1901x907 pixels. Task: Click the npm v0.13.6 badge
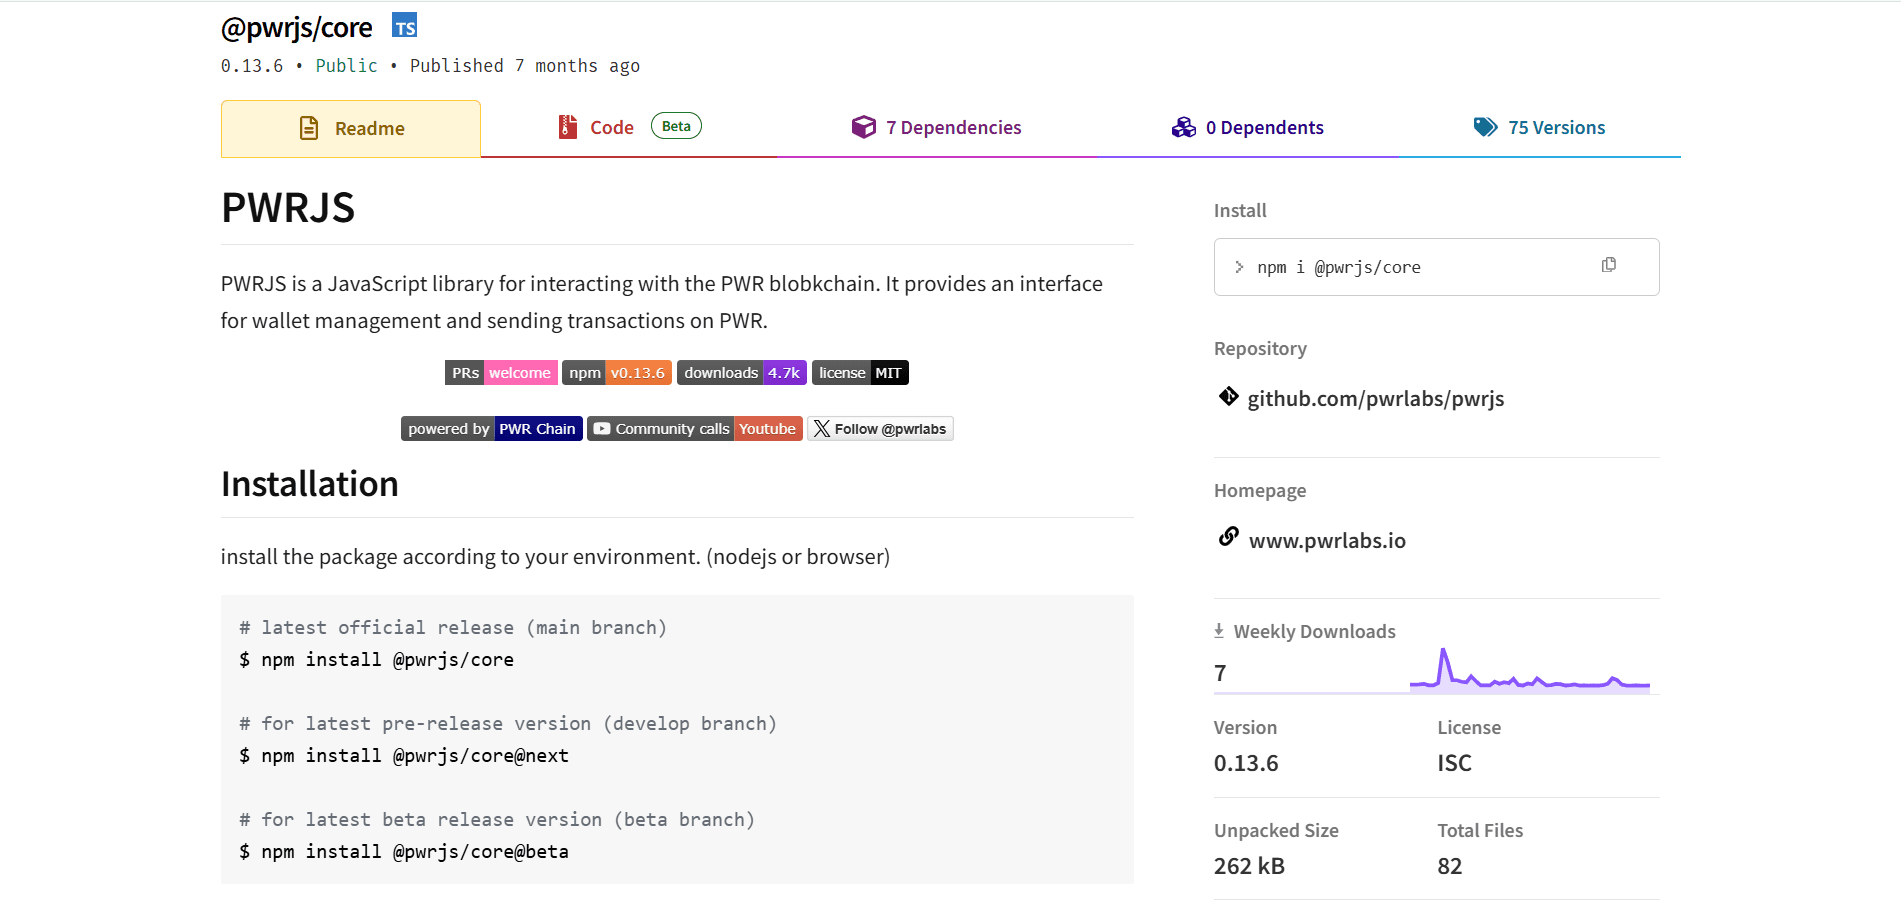click(616, 372)
